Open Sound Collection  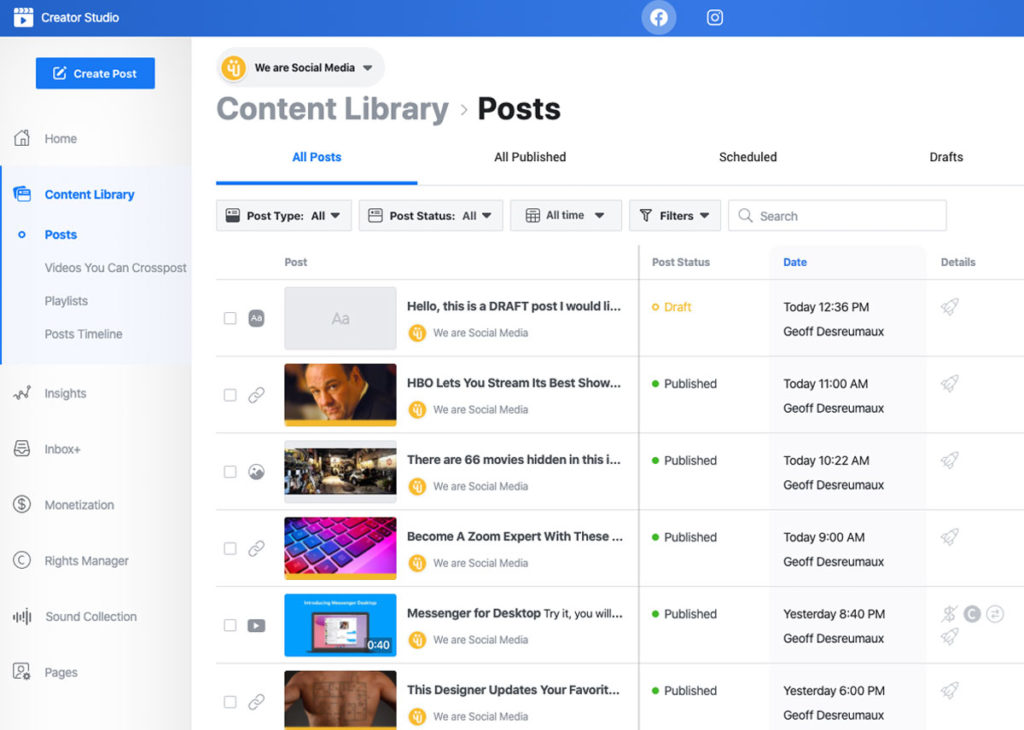click(90, 617)
